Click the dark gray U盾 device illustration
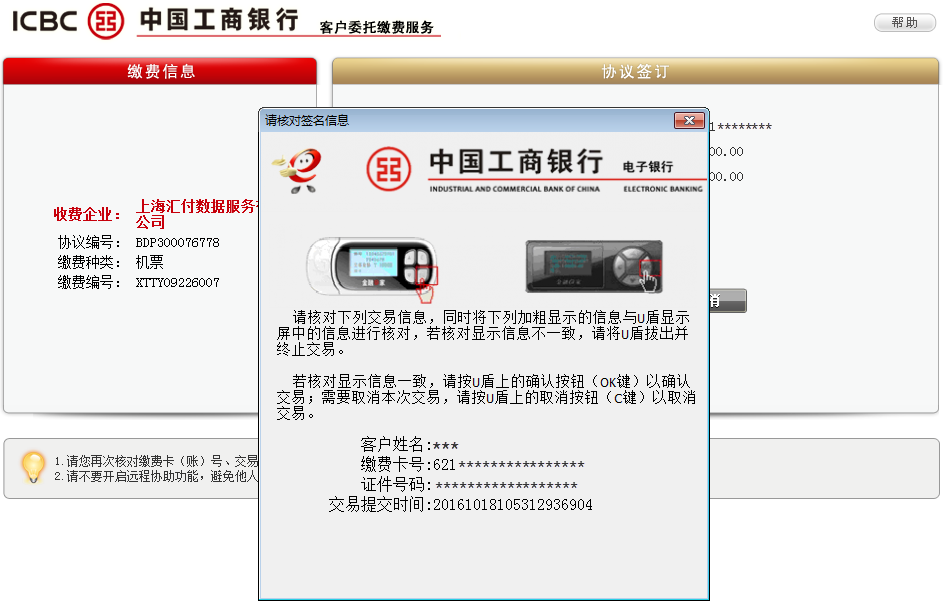Screen dimensions: 943x605 click(x=594, y=266)
